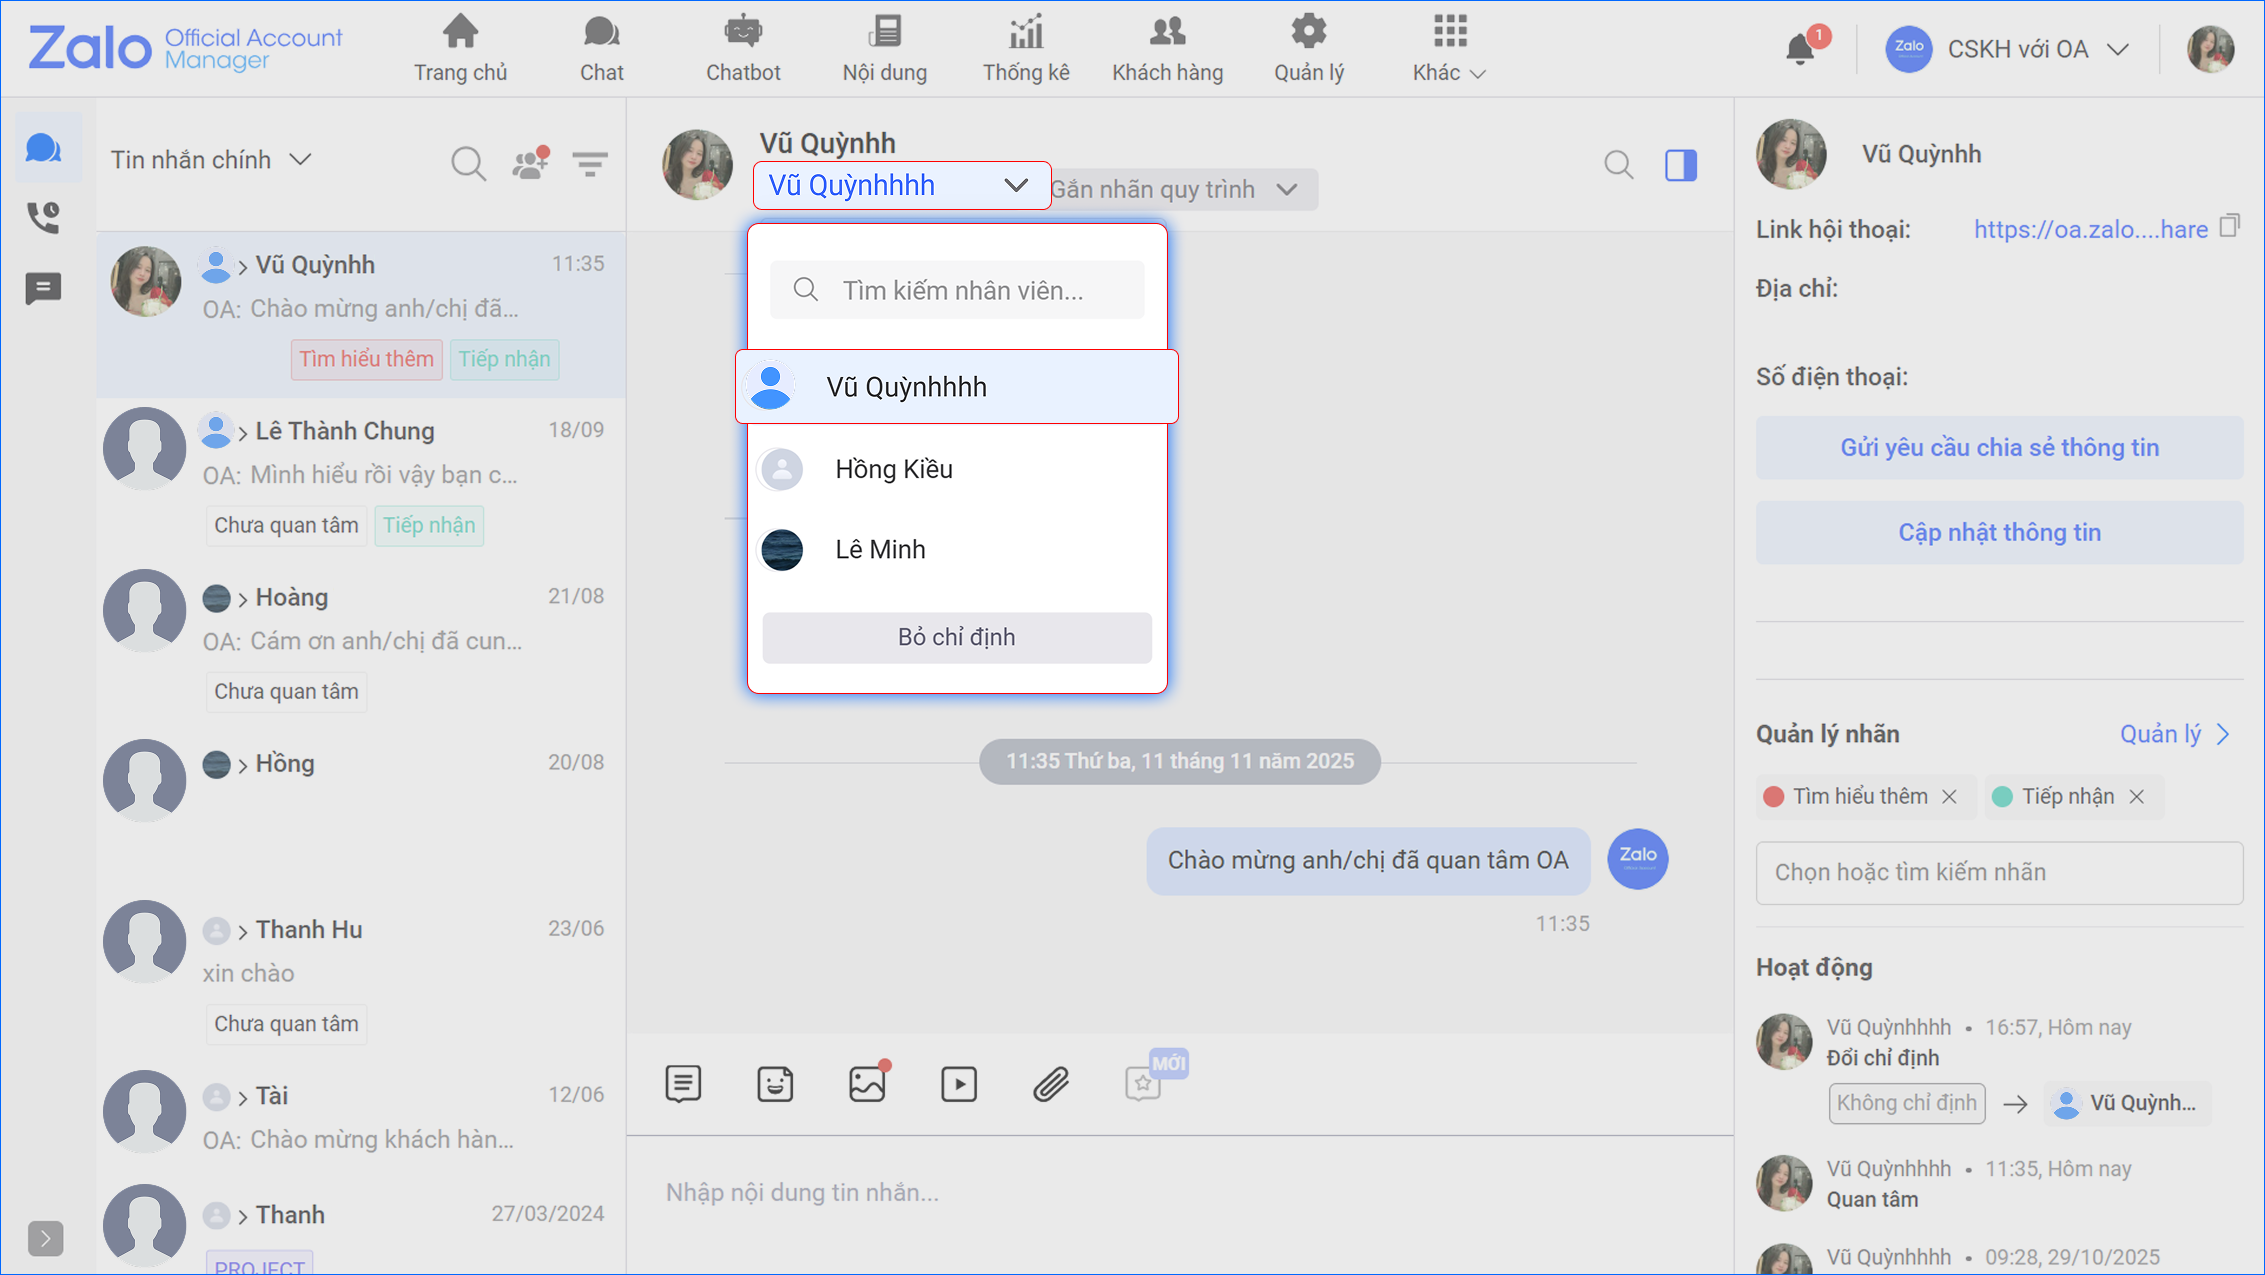The image size is (2265, 1275).
Task: Click the send image icon
Action: (x=867, y=1084)
